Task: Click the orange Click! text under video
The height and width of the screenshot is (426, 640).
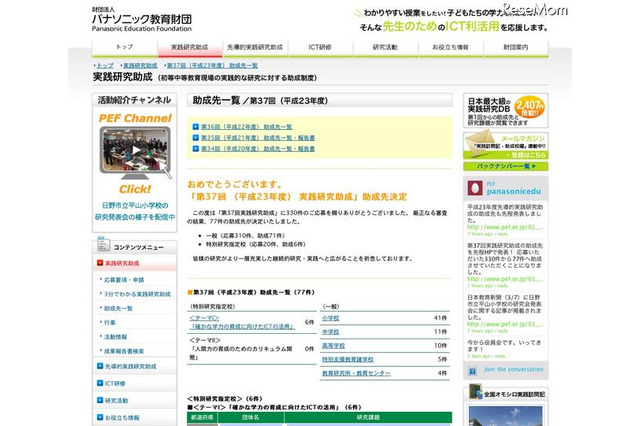Action: click(135, 189)
